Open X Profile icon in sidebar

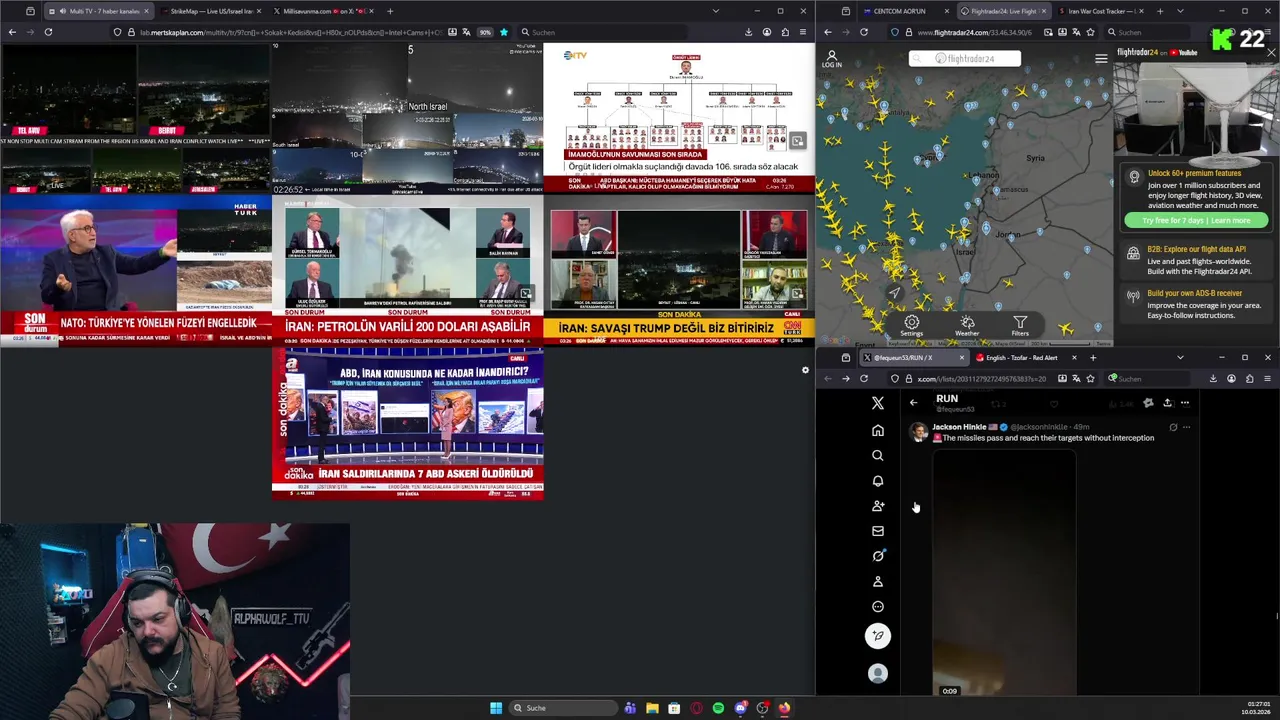(878, 581)
